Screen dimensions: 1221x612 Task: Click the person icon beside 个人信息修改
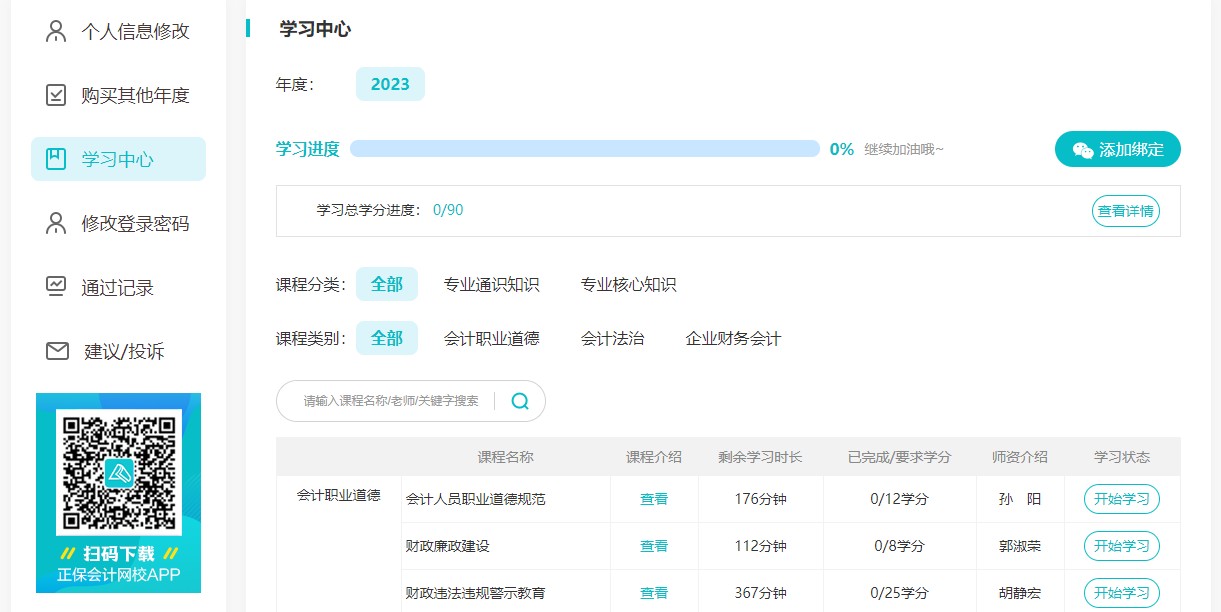tap(56, 31)
